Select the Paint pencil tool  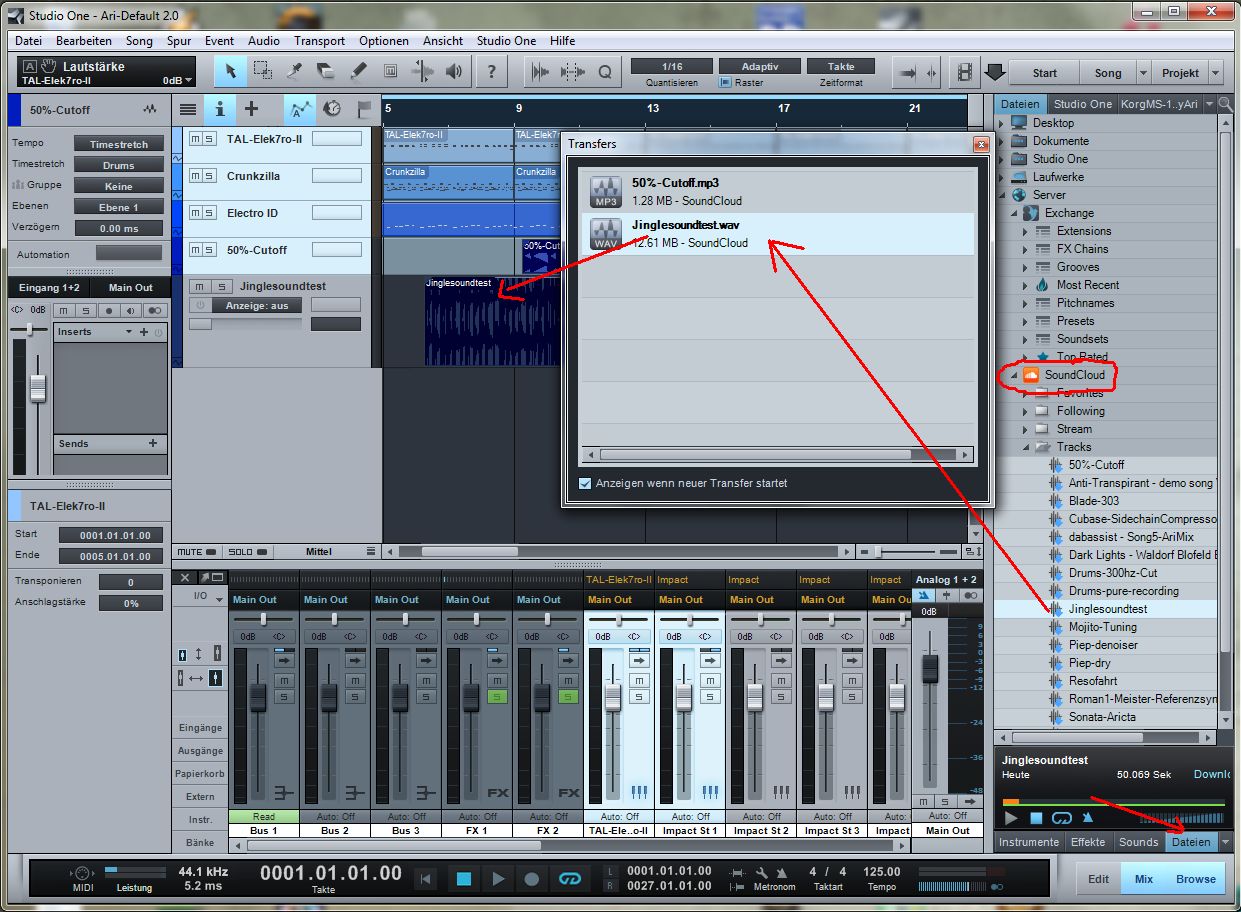tap(358, 72)
